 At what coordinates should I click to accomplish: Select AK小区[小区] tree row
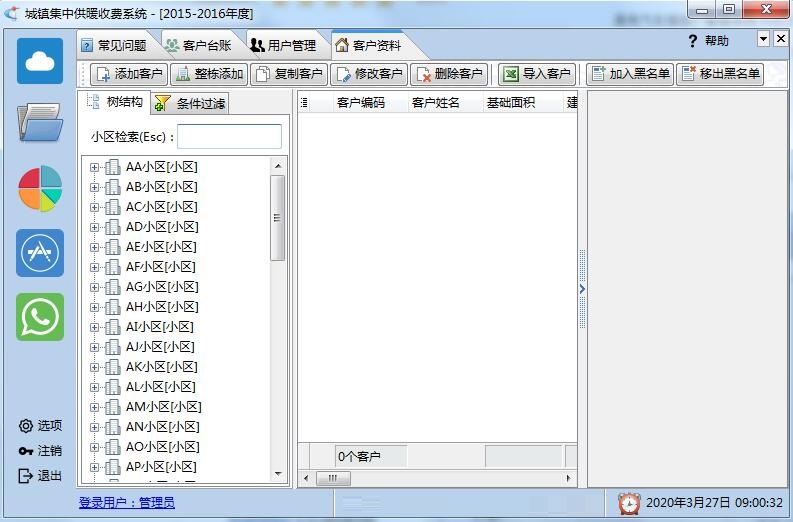click(161, 367)
